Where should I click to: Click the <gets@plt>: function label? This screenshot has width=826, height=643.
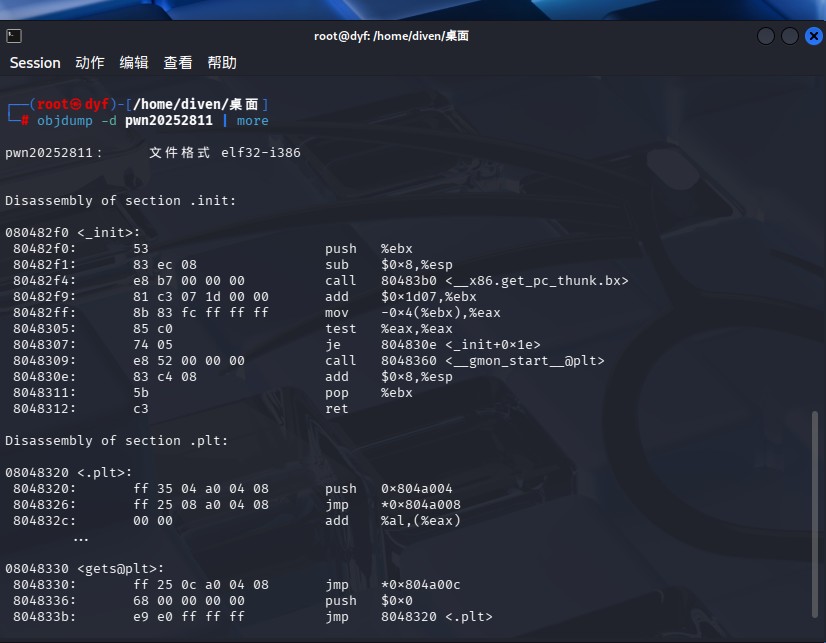point(121,569)
